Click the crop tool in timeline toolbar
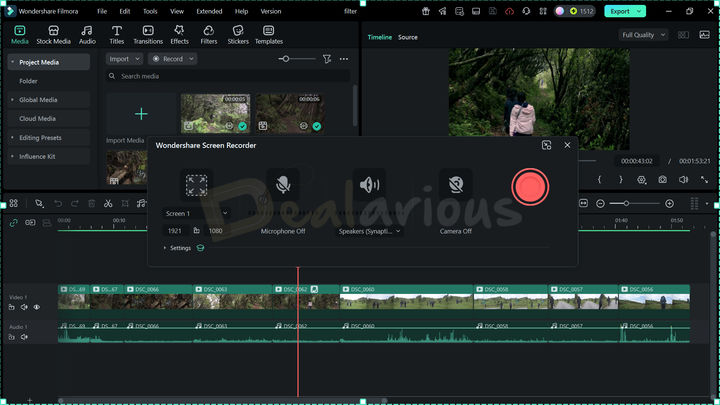The height and width of the screenshot is (405, 720). click(x=125, y=203)
